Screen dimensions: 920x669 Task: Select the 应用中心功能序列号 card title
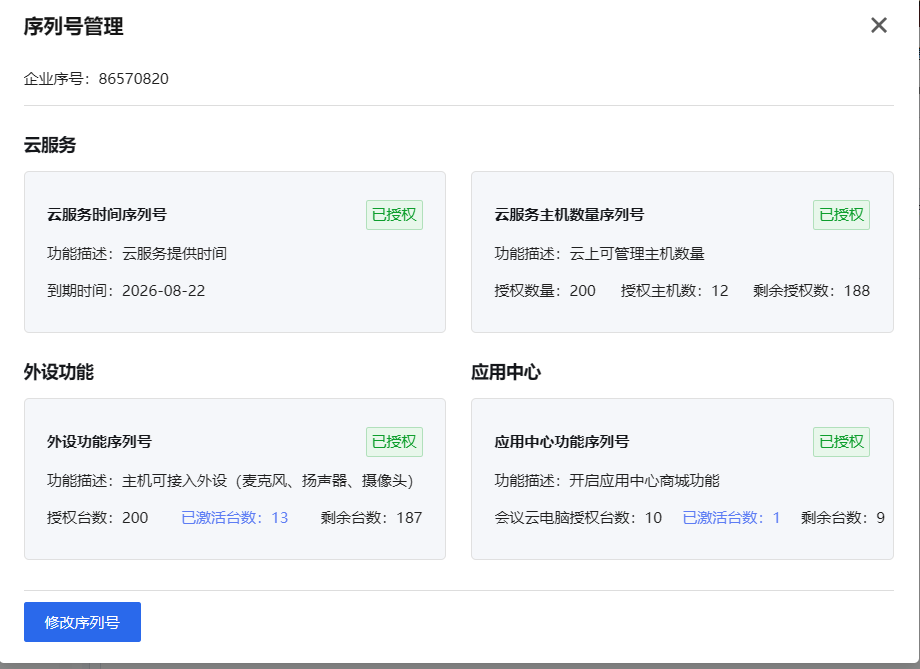coord(562,441)
